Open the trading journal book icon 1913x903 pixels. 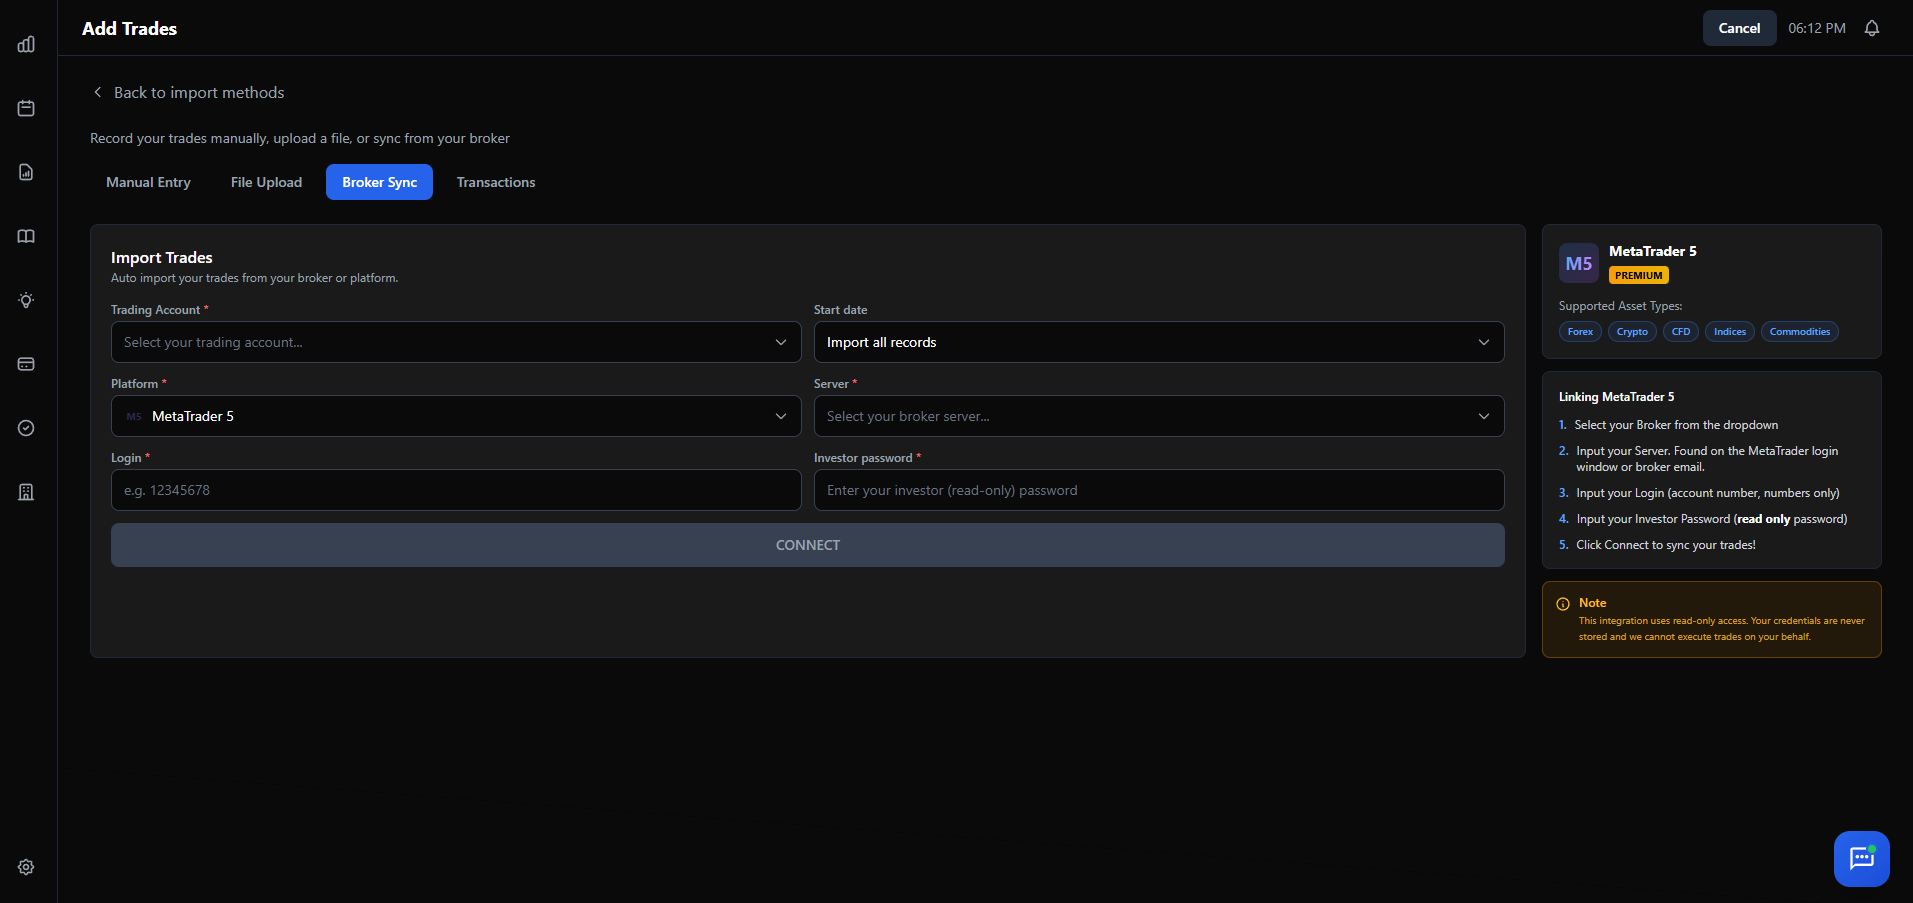(25, 236)
